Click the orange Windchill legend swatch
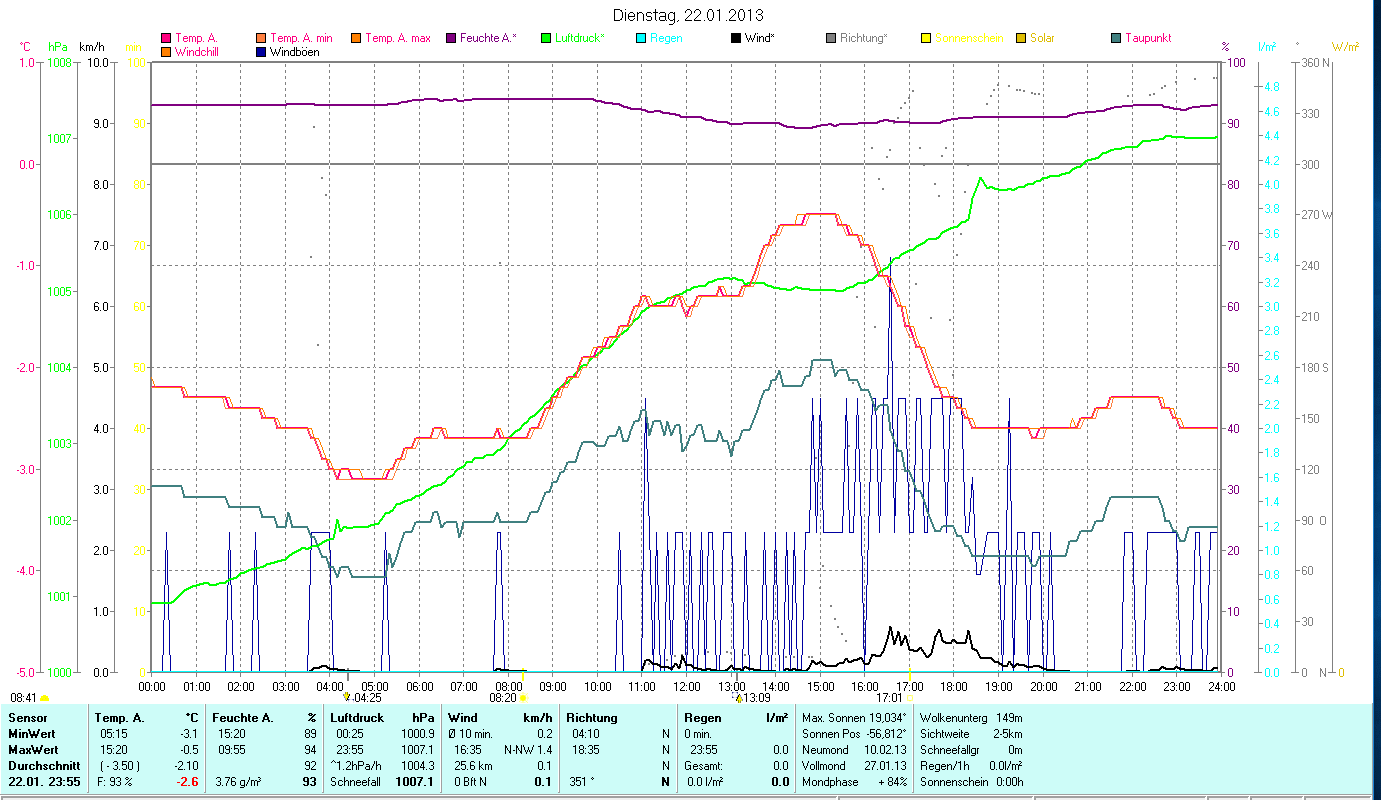This screenshot has height=800, width=1381. pyautogui.click(x=166, y=52)
